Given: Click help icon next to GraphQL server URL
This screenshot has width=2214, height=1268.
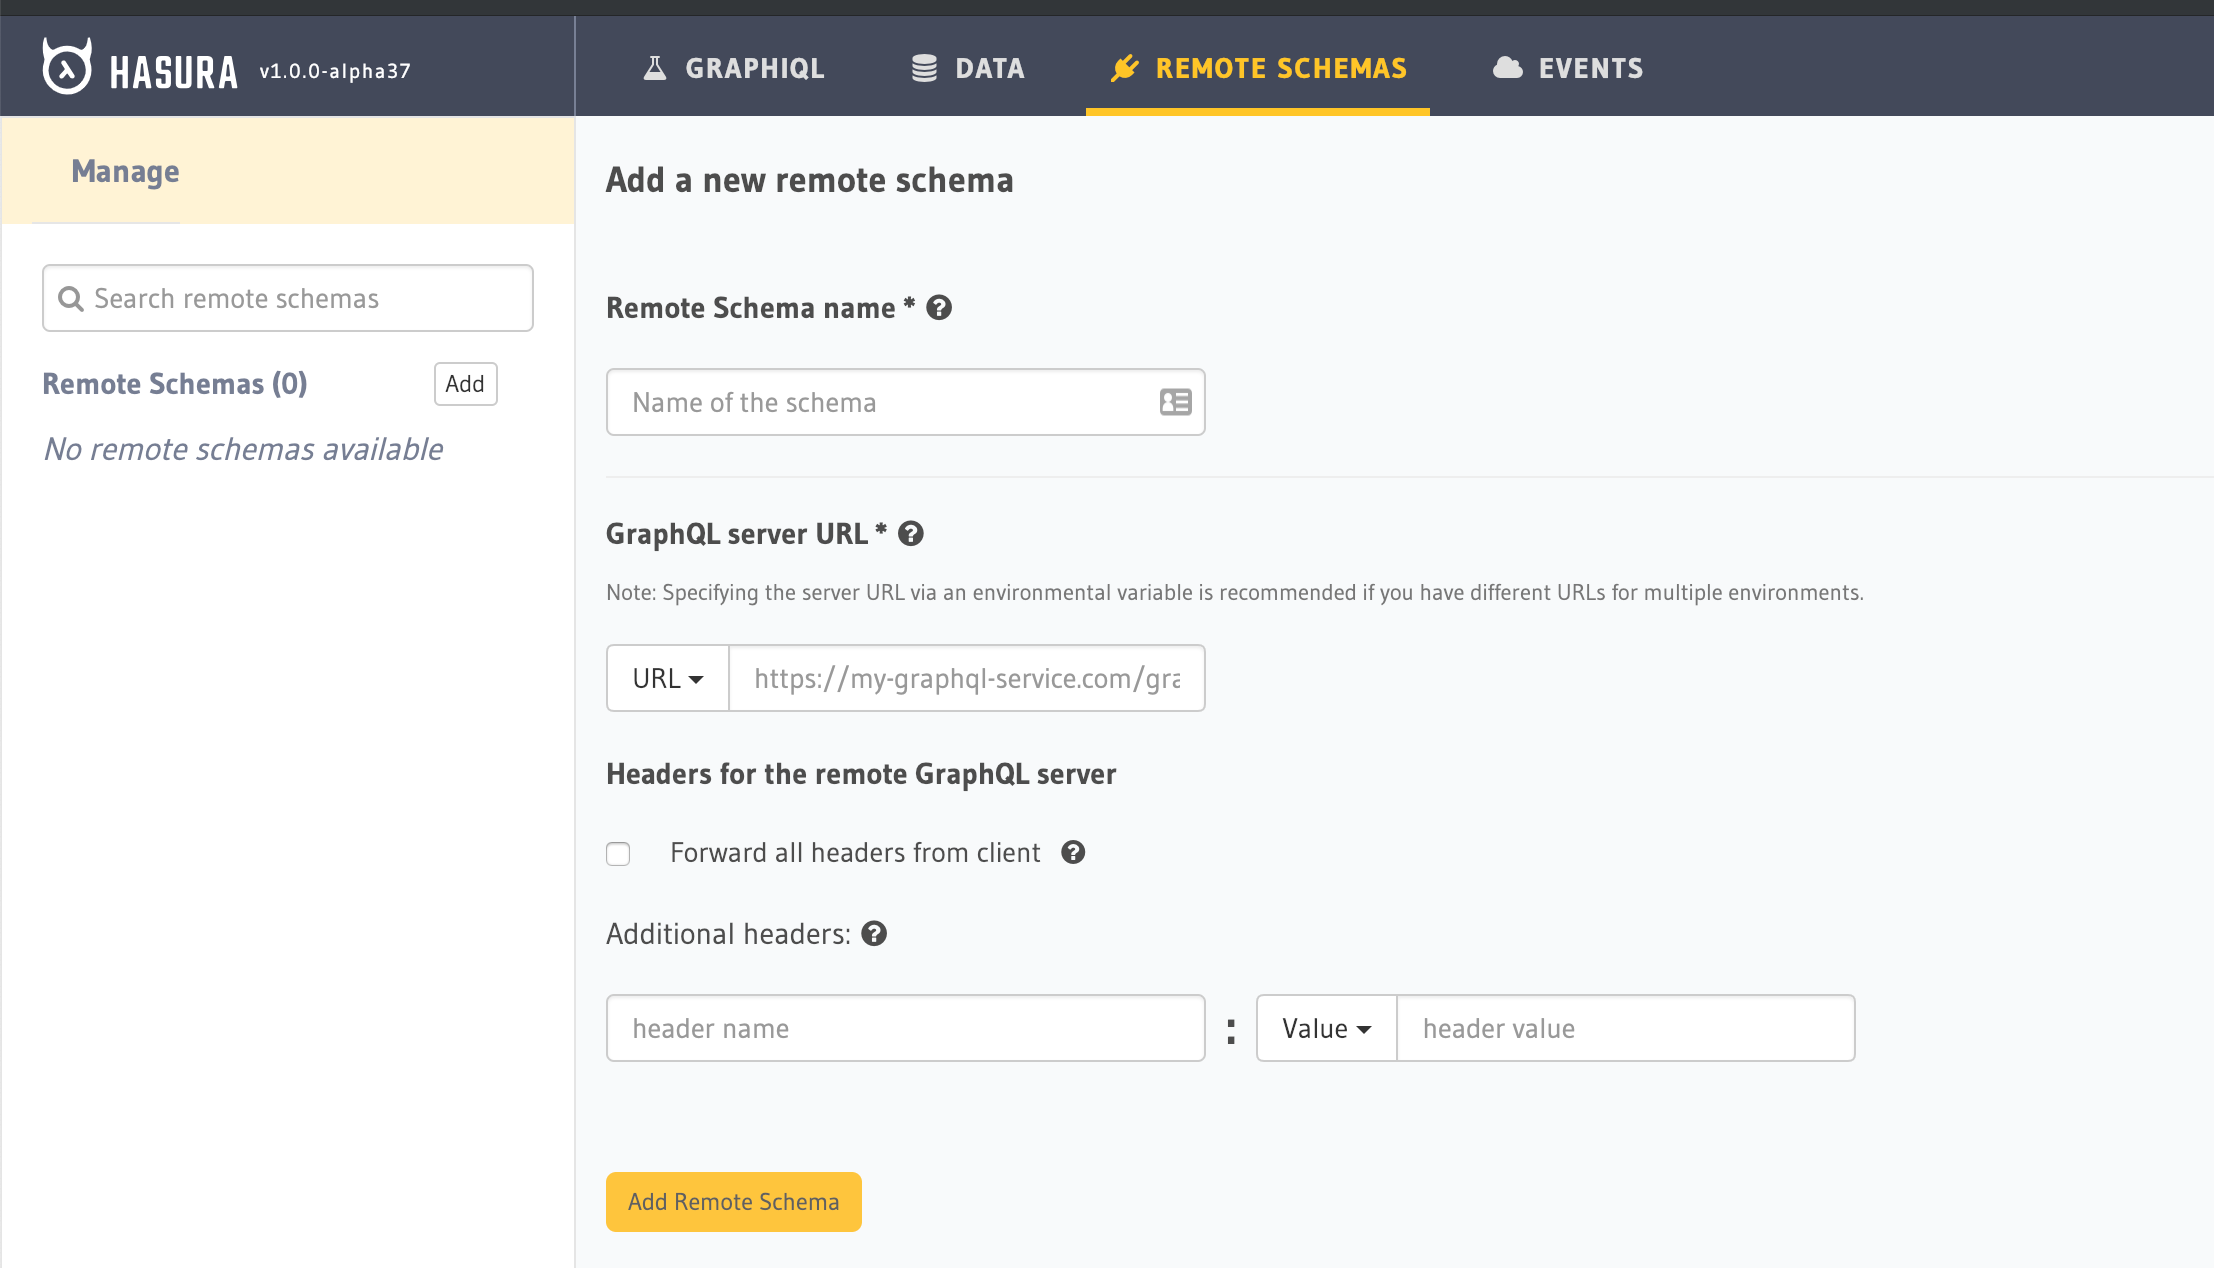Looking at the screenshot, I should (911, 534).
